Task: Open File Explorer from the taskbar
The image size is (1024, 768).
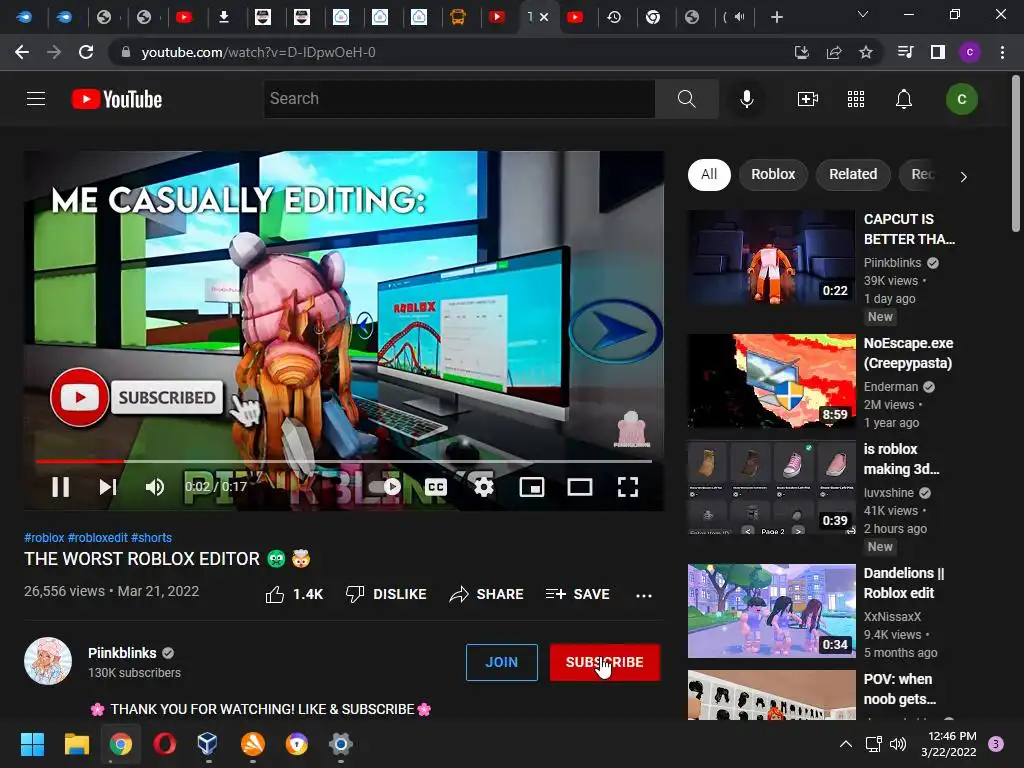Action: pyautogui.click(x=76, y=744)
